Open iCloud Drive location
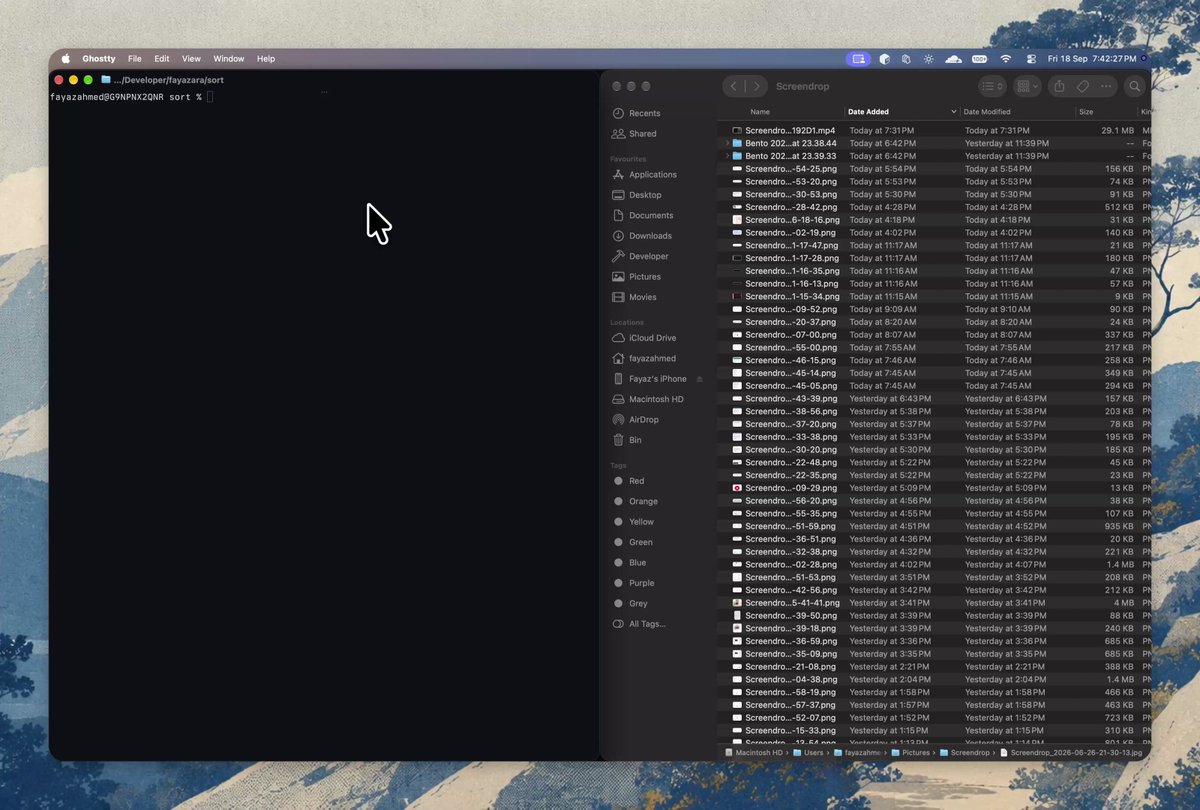This screenshot has width=1200, height=810. (x=644, y=338)
